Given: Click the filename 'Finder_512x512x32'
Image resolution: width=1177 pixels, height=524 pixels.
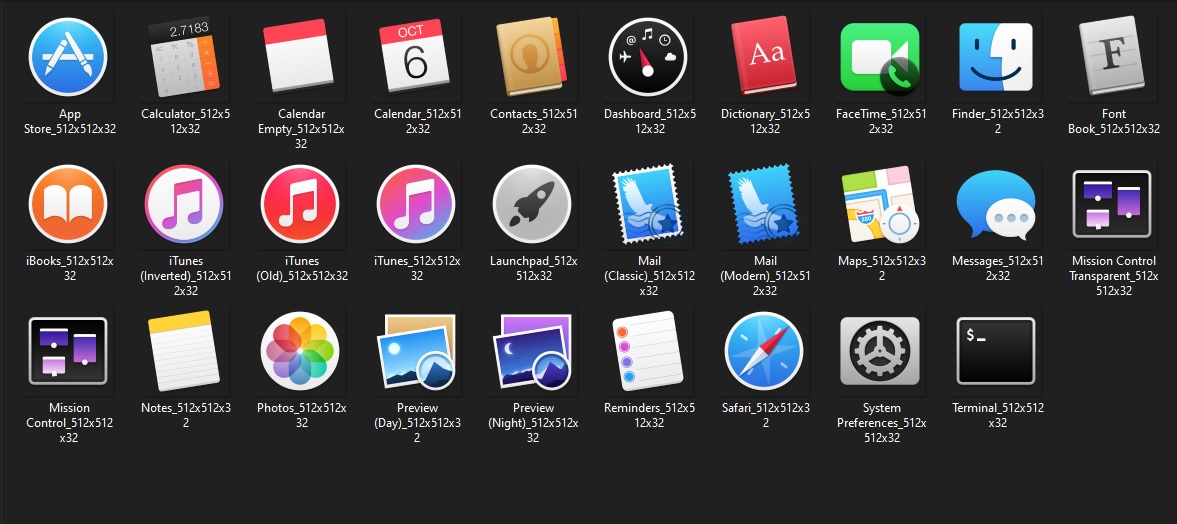Looking at the screenshot, I should point(998,122).
